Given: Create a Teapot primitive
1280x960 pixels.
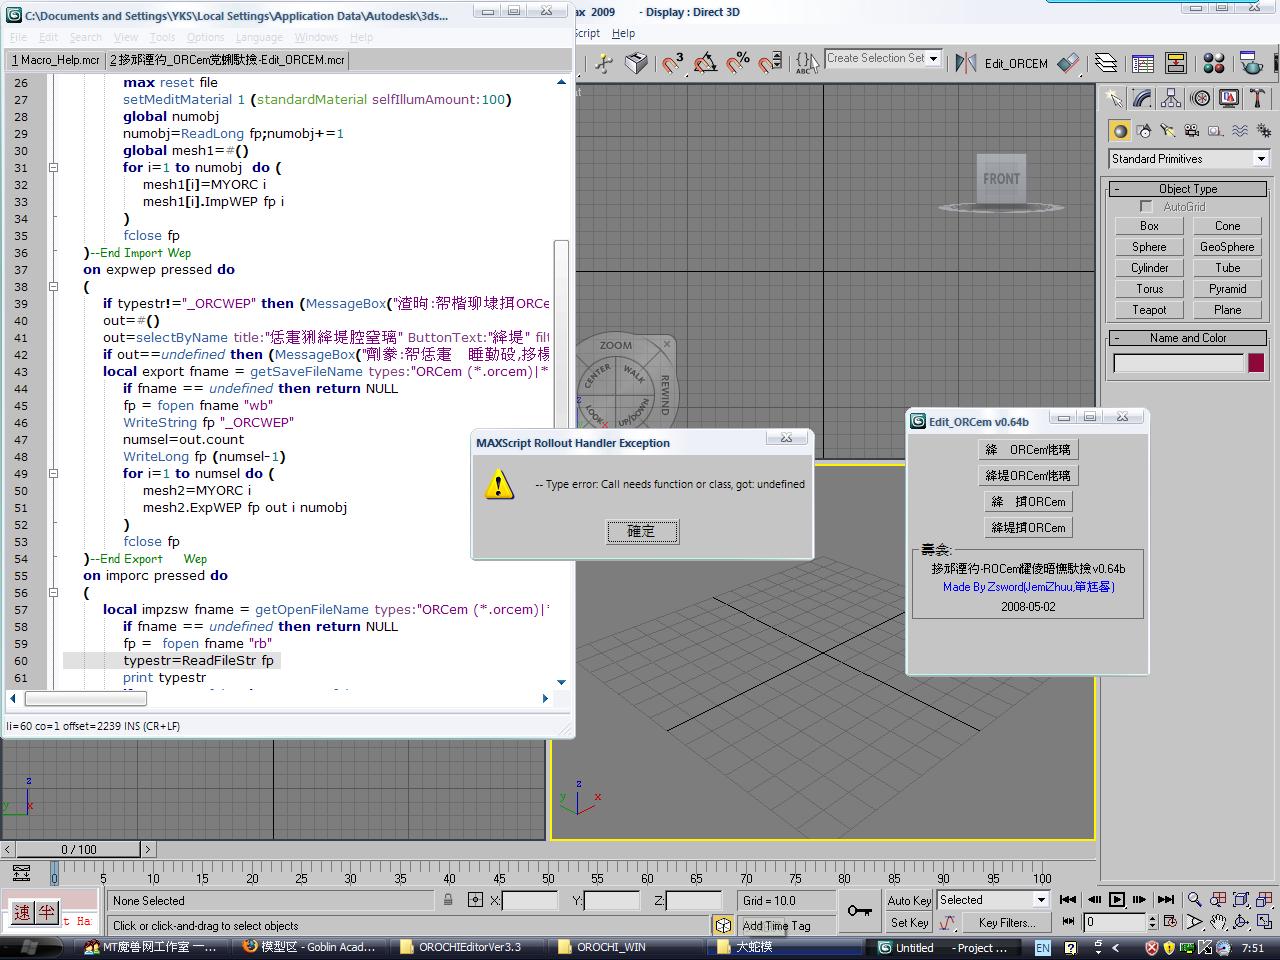Looking at the screenshot, I should coord(1149,310).
